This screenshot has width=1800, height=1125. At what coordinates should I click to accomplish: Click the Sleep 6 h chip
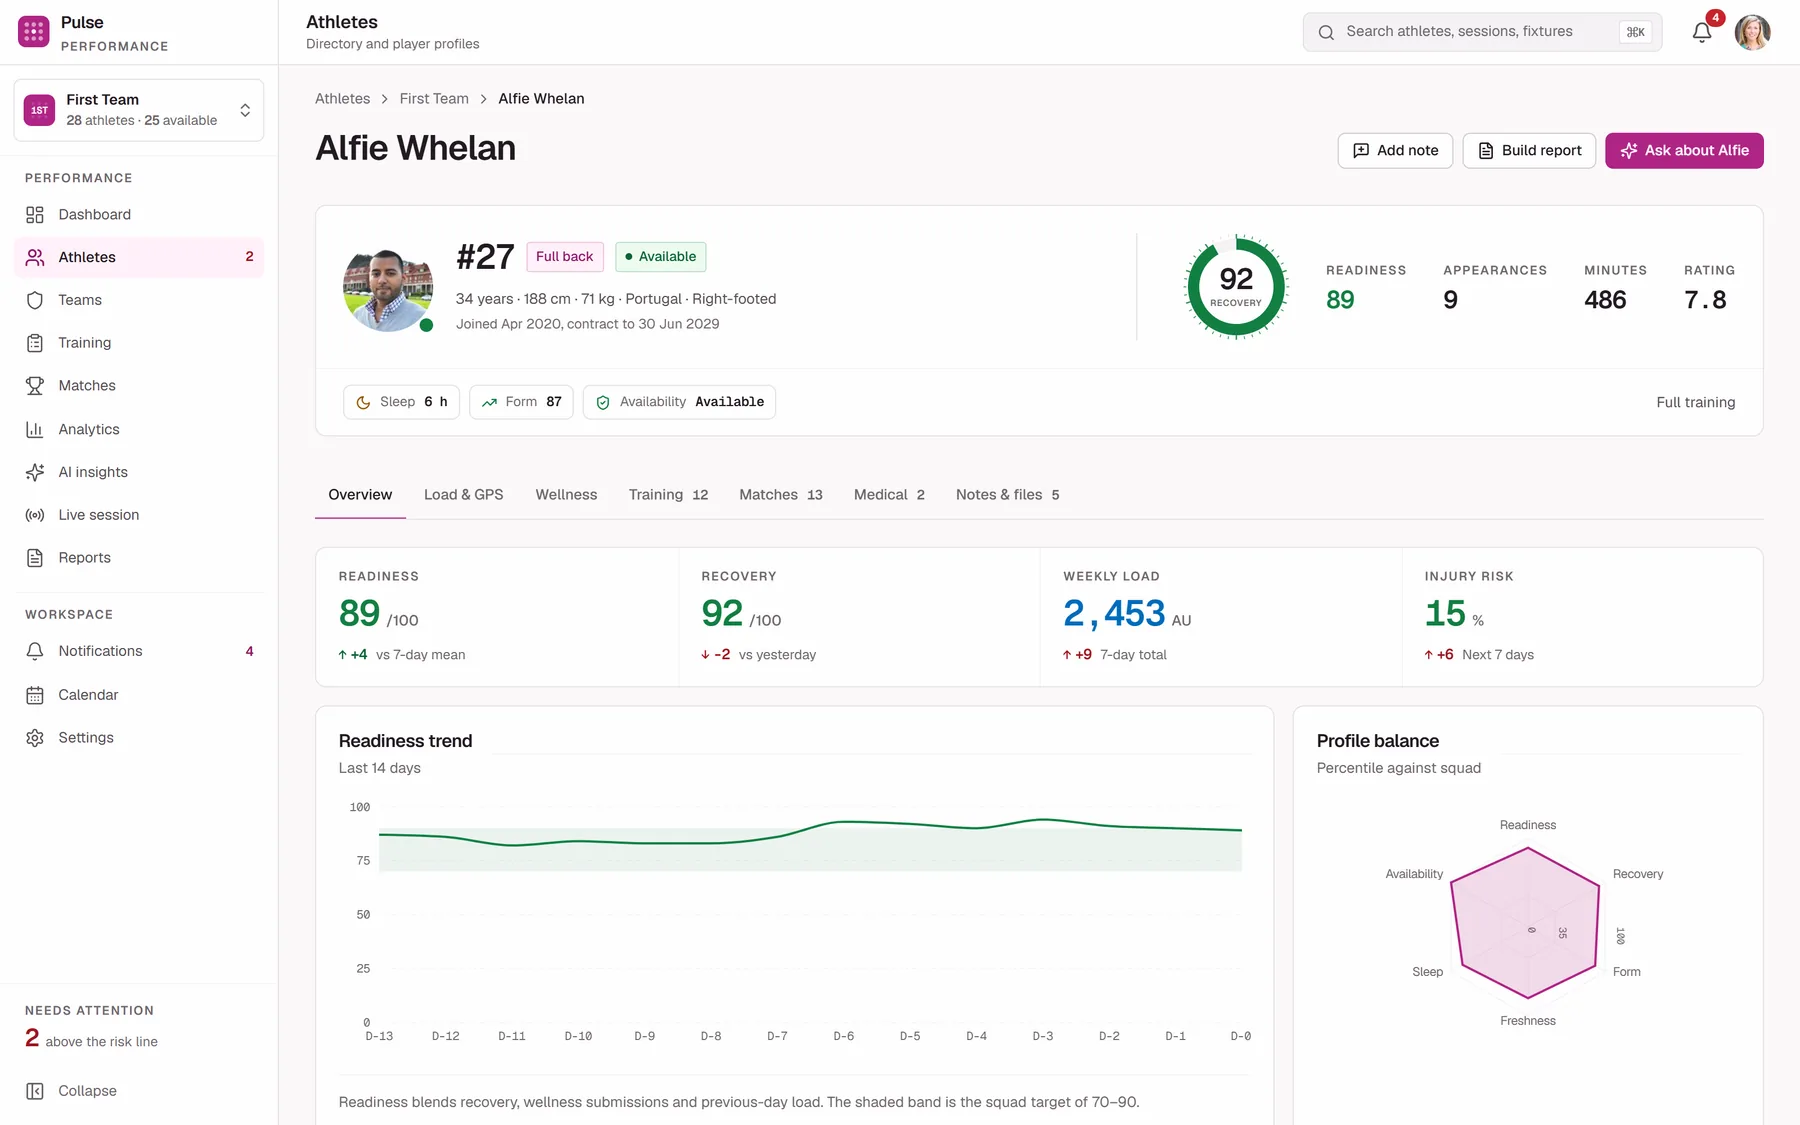[x=401, y=402]
